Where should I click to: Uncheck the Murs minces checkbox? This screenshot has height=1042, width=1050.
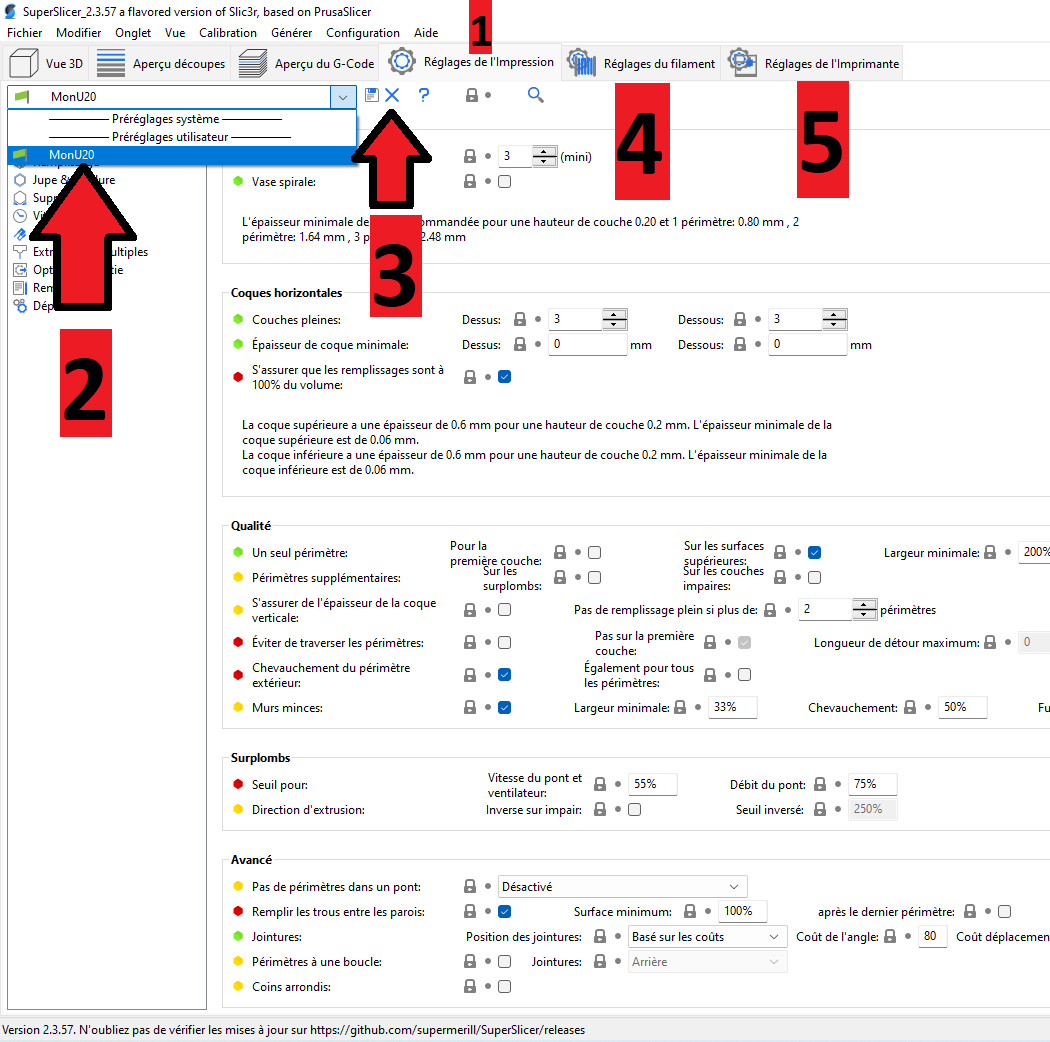point(505,707)
